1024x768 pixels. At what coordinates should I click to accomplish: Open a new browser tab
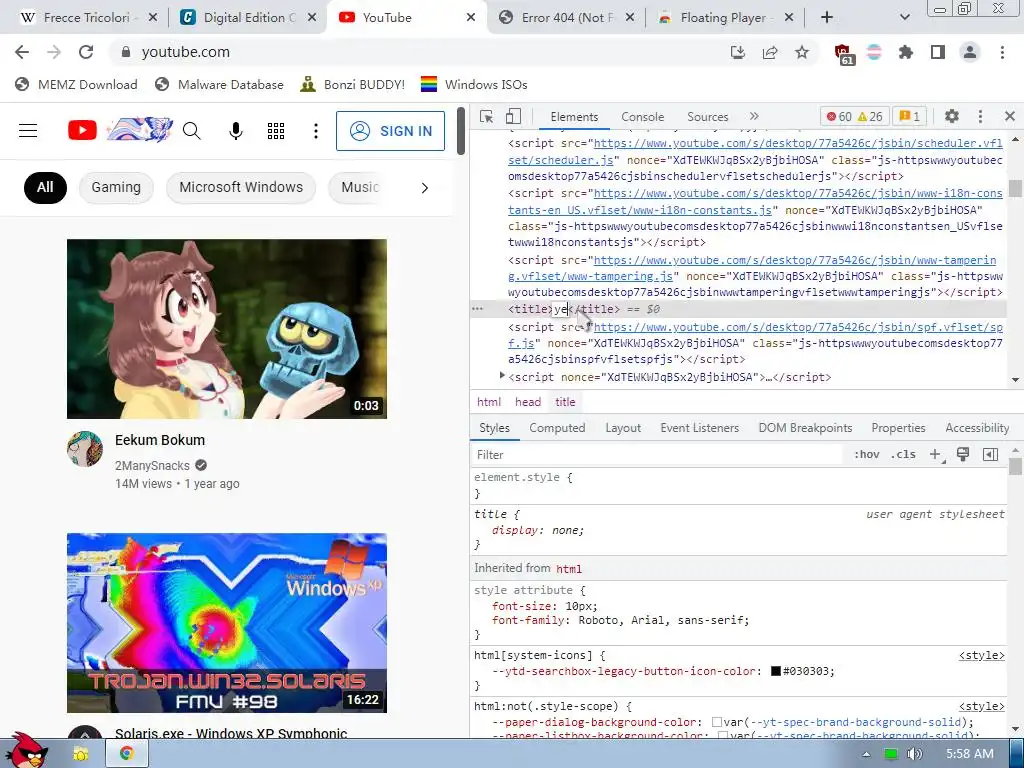click(x=827, y=18)
